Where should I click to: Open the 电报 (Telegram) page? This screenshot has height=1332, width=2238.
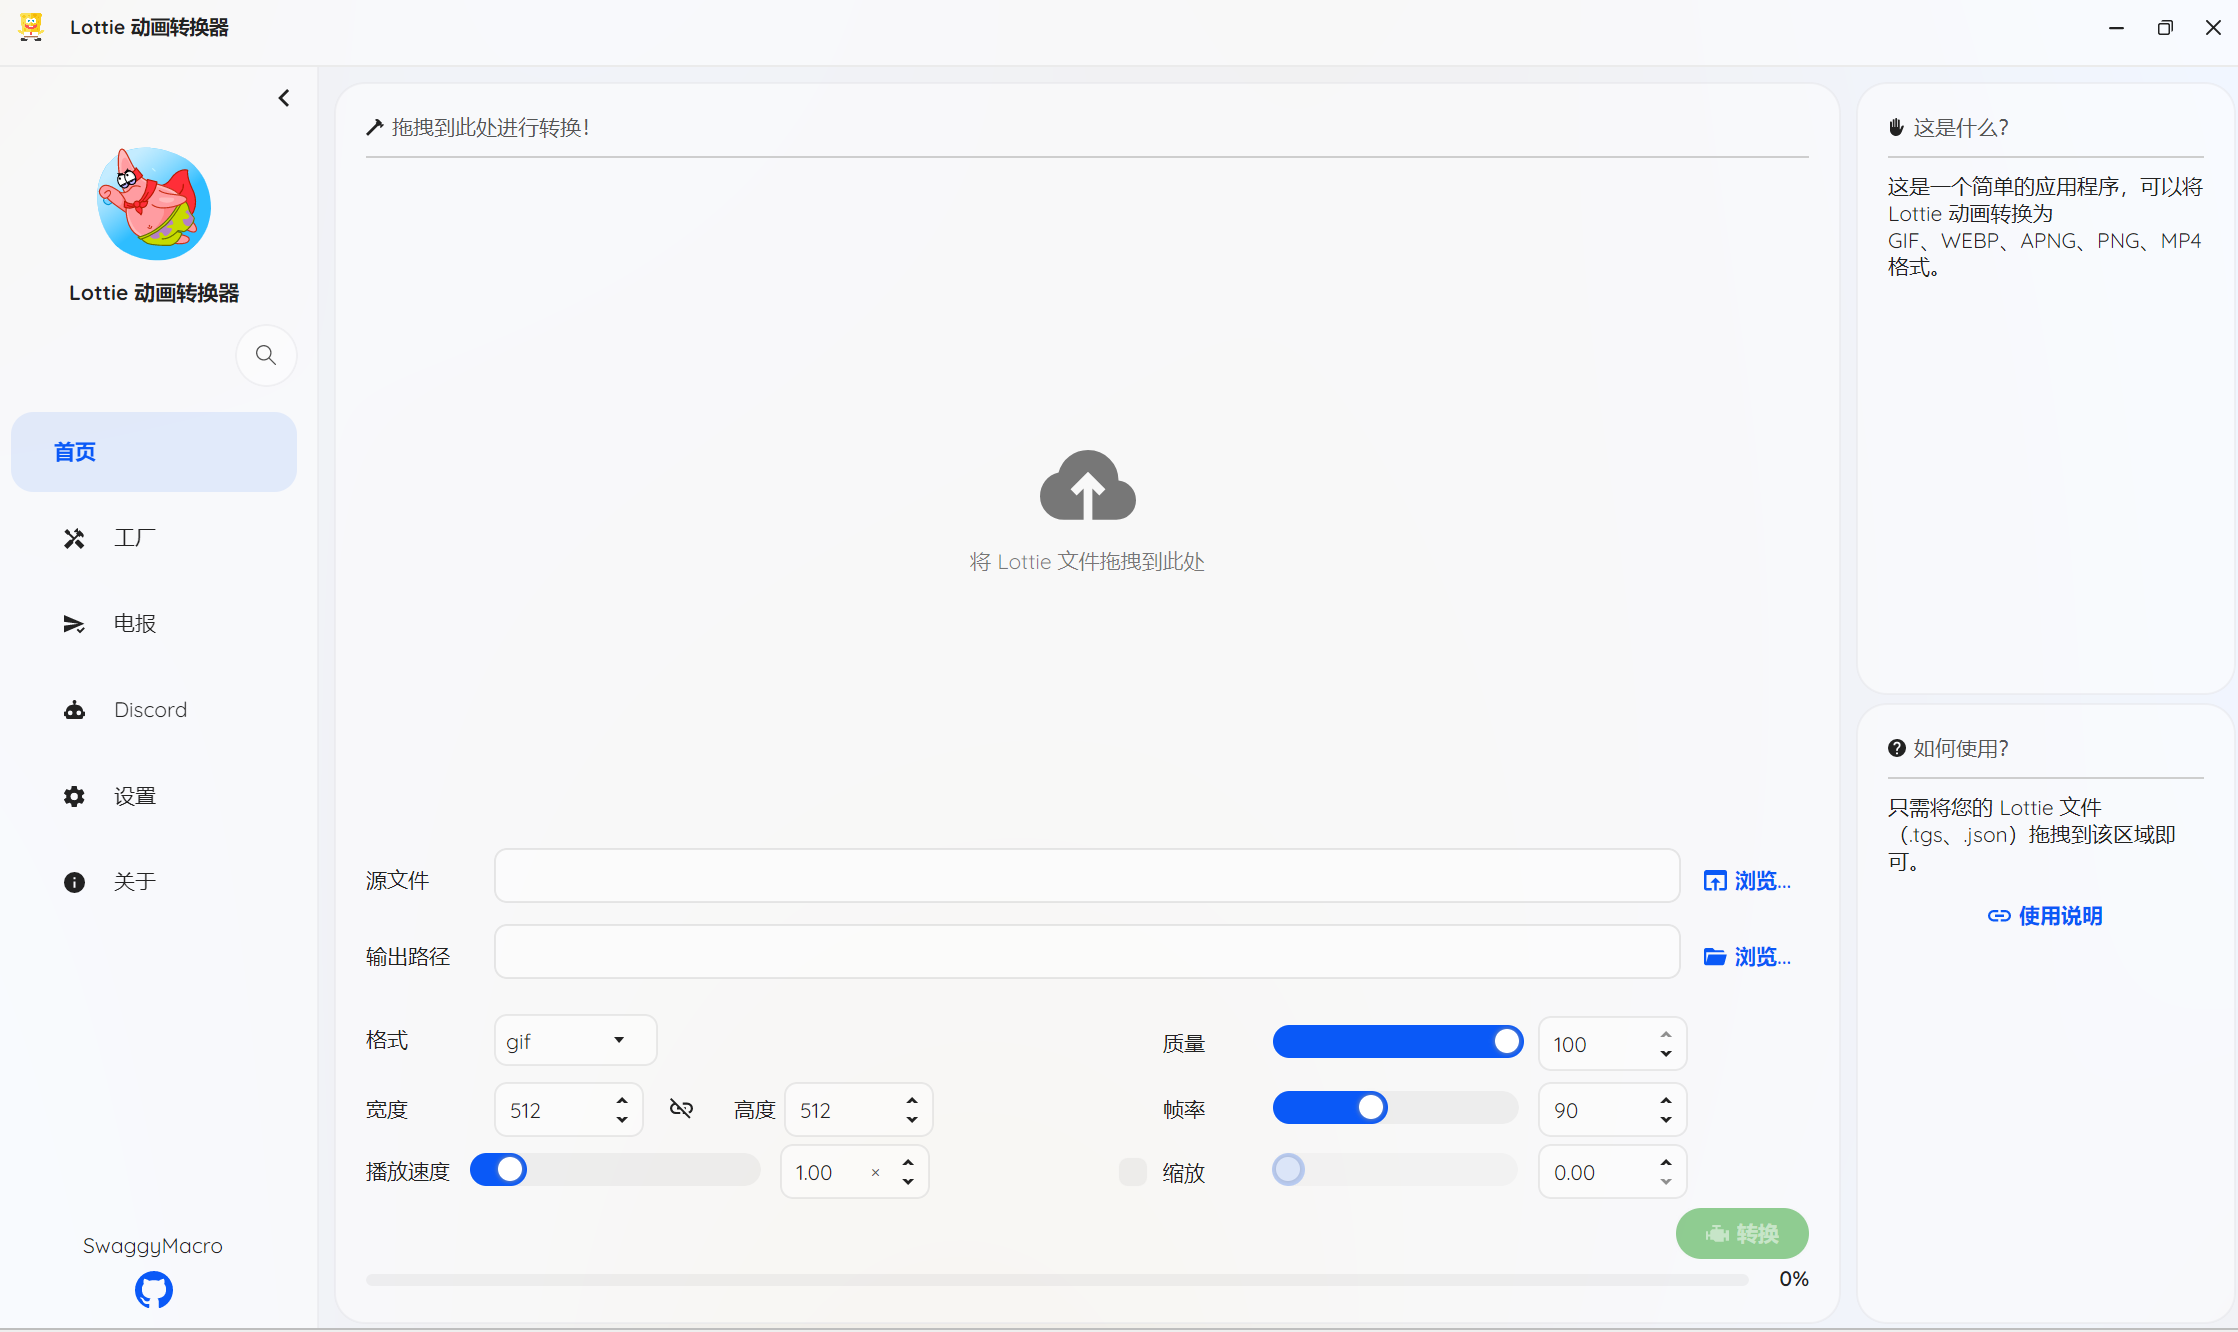134,624
